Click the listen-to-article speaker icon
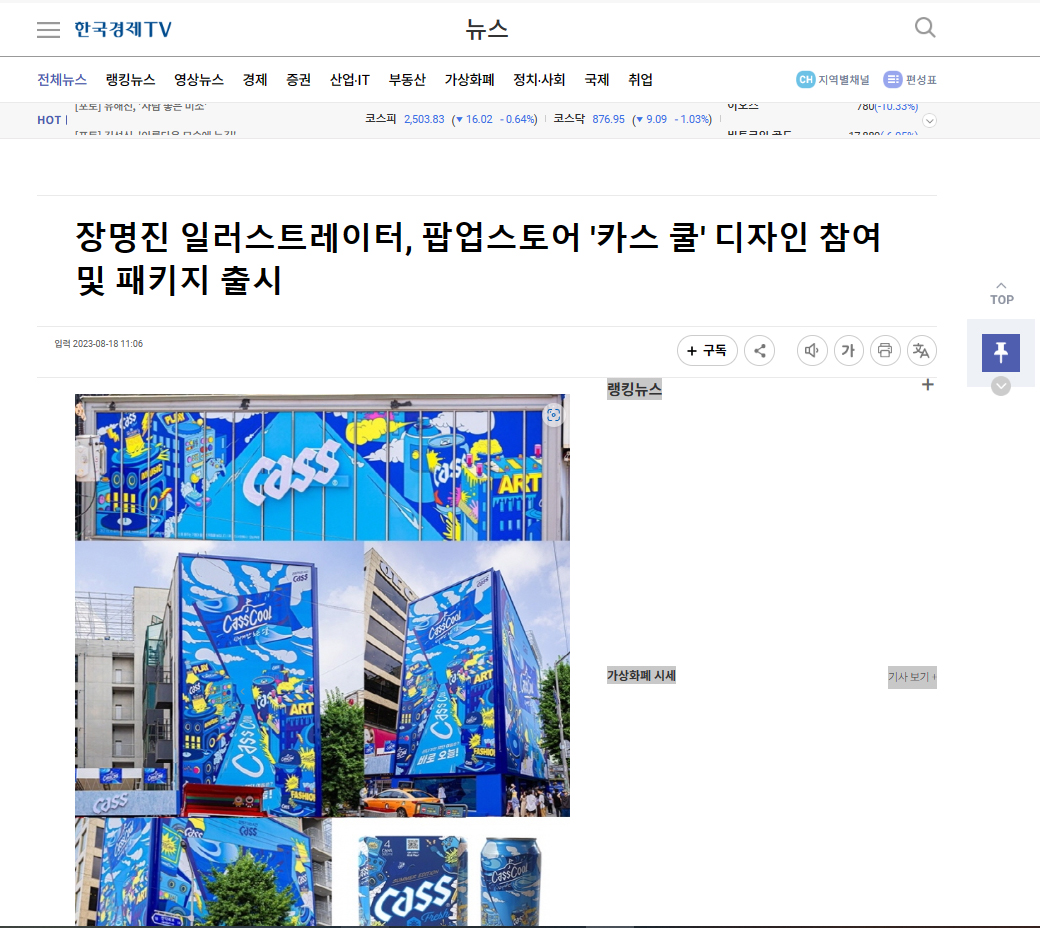The width and height of the screenshot is (1040, 928). point(812,350)
